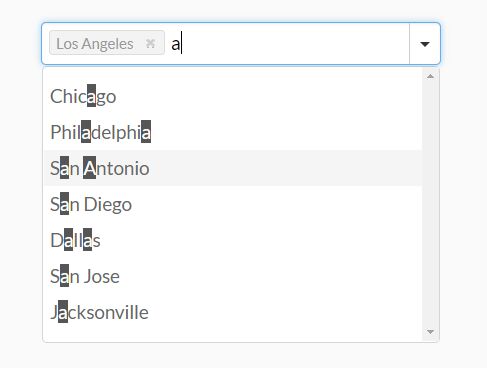This screenshot has height=368, width=487.
Task: Toggle the dropdown caret arrow button
Action: [x=425, y=44]
